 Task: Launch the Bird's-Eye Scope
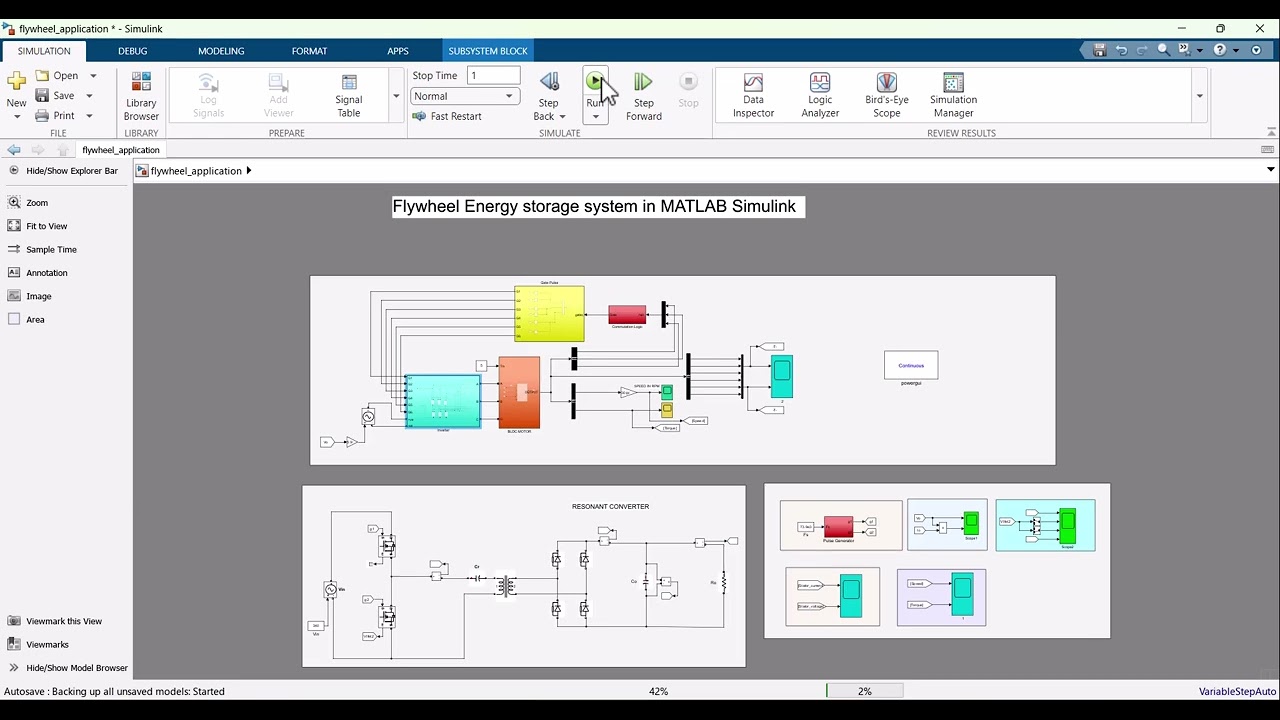tap(887, 96)
